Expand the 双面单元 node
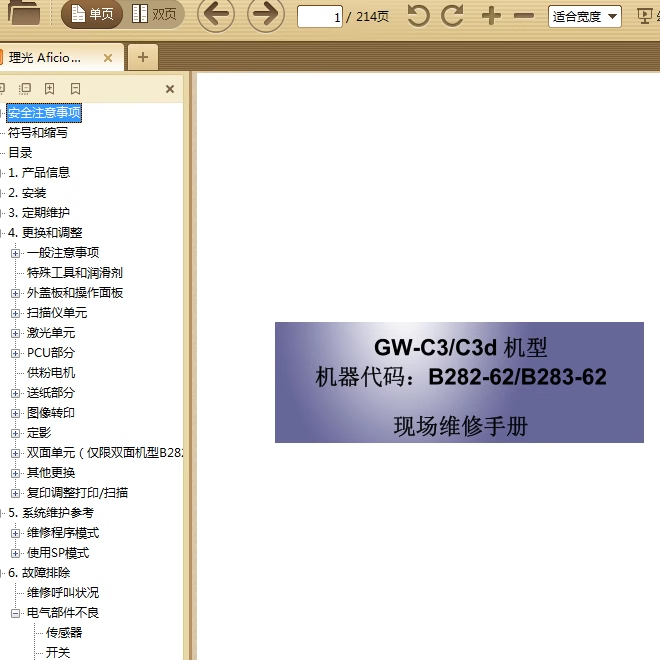660x660 pixels. (15, 453)
